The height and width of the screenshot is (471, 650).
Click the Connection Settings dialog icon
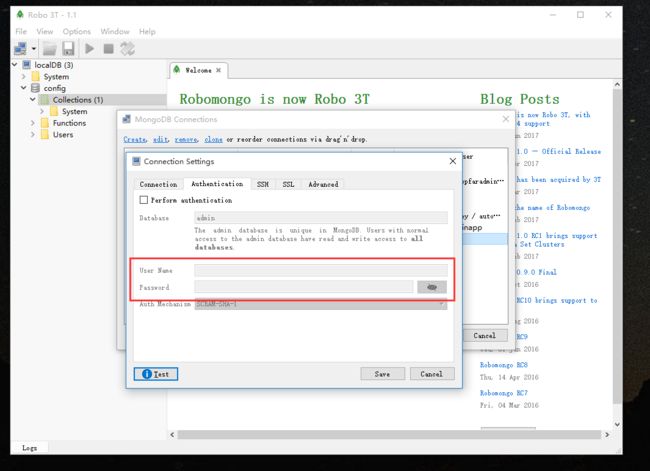tap(136, 161)
